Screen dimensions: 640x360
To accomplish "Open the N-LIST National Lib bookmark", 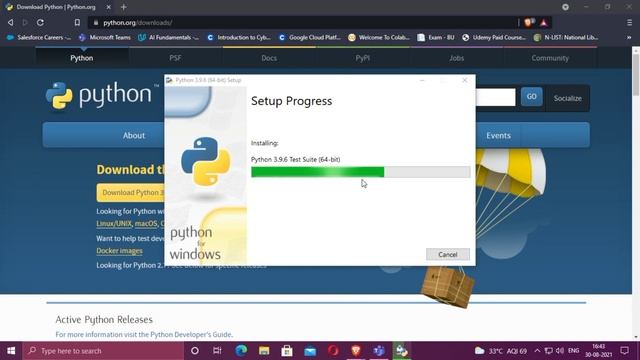I will [x=566, y=37].
